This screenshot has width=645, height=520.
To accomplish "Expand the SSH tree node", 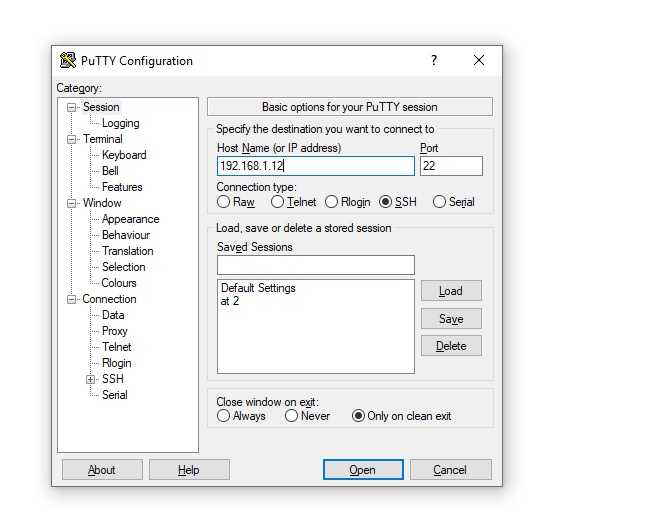I will [x=90, y=379].
